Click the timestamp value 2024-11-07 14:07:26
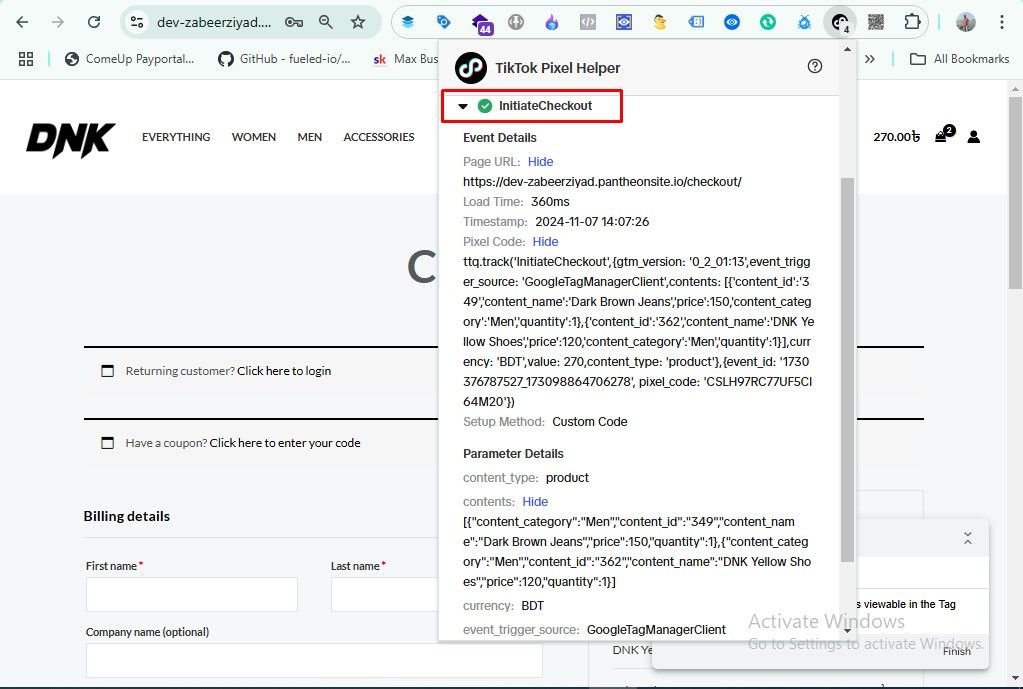The width and height of the screenshot is (1023, 689). pos(592,222)
